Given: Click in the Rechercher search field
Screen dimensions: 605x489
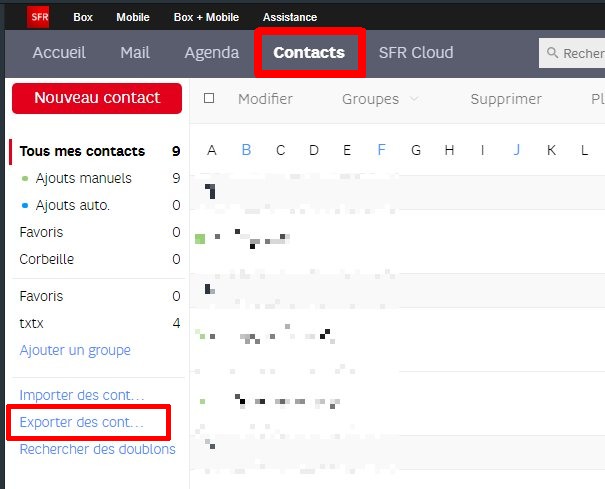Looking at the screenshot, I should coord(582,53).
